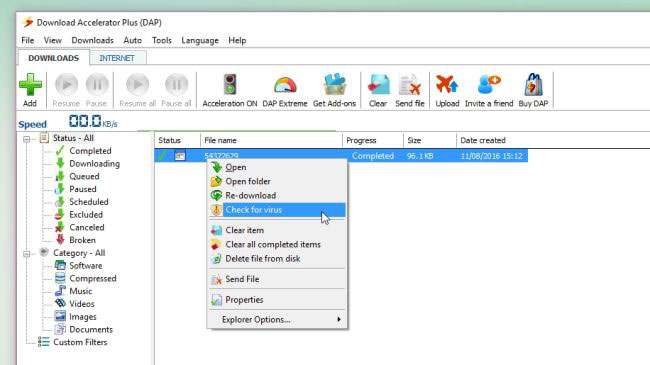Click the Get Add-ons puzzle icon
Viewport: 650px width, 365px height.
tap(335, 85)
